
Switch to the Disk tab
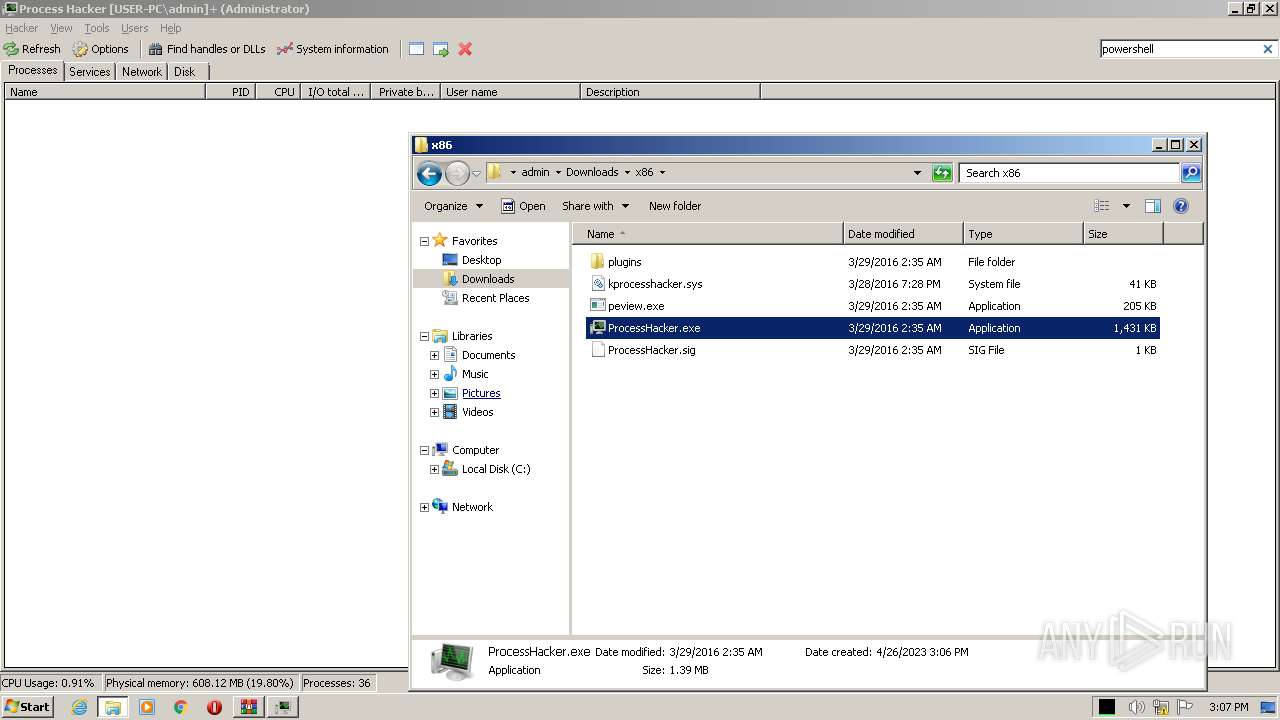(x=185, y=72)
